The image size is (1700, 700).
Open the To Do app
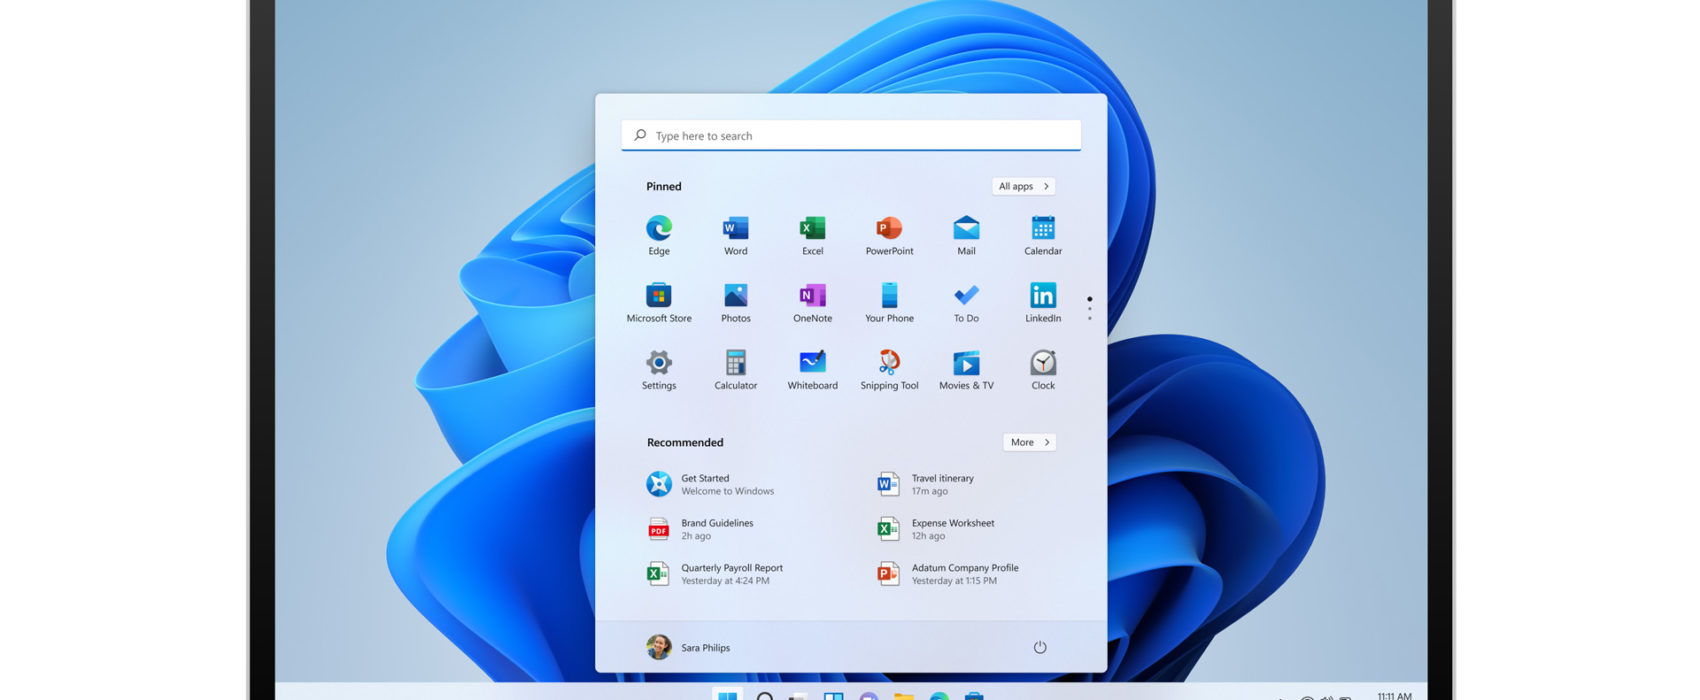966,302
